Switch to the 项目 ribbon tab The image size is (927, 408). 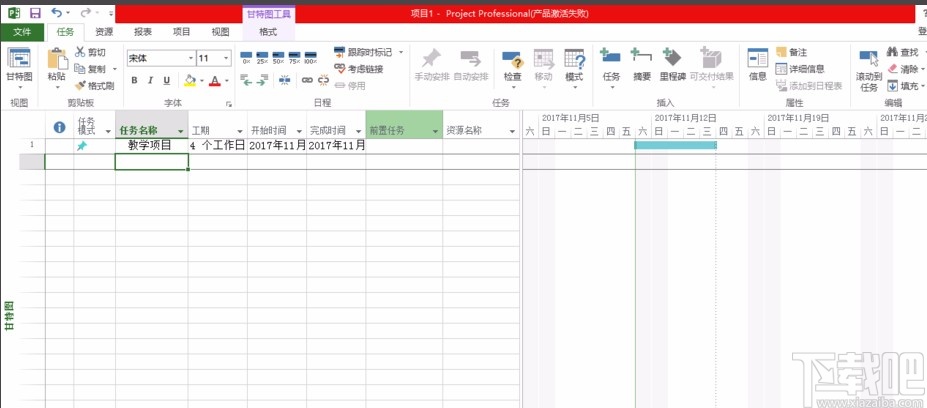(x=181, y=33)
